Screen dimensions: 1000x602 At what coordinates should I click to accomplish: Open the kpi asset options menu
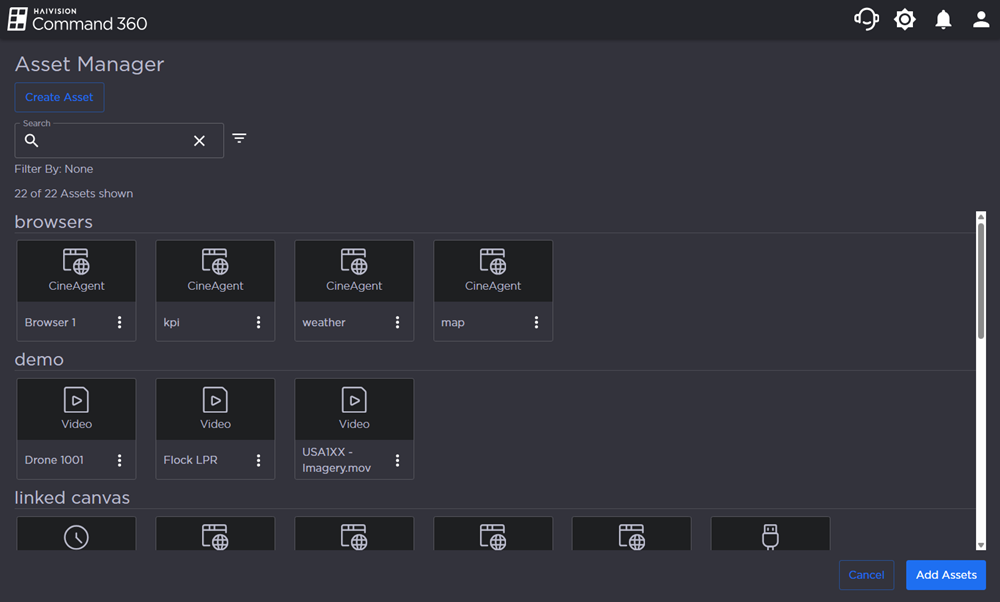(258, 322)
